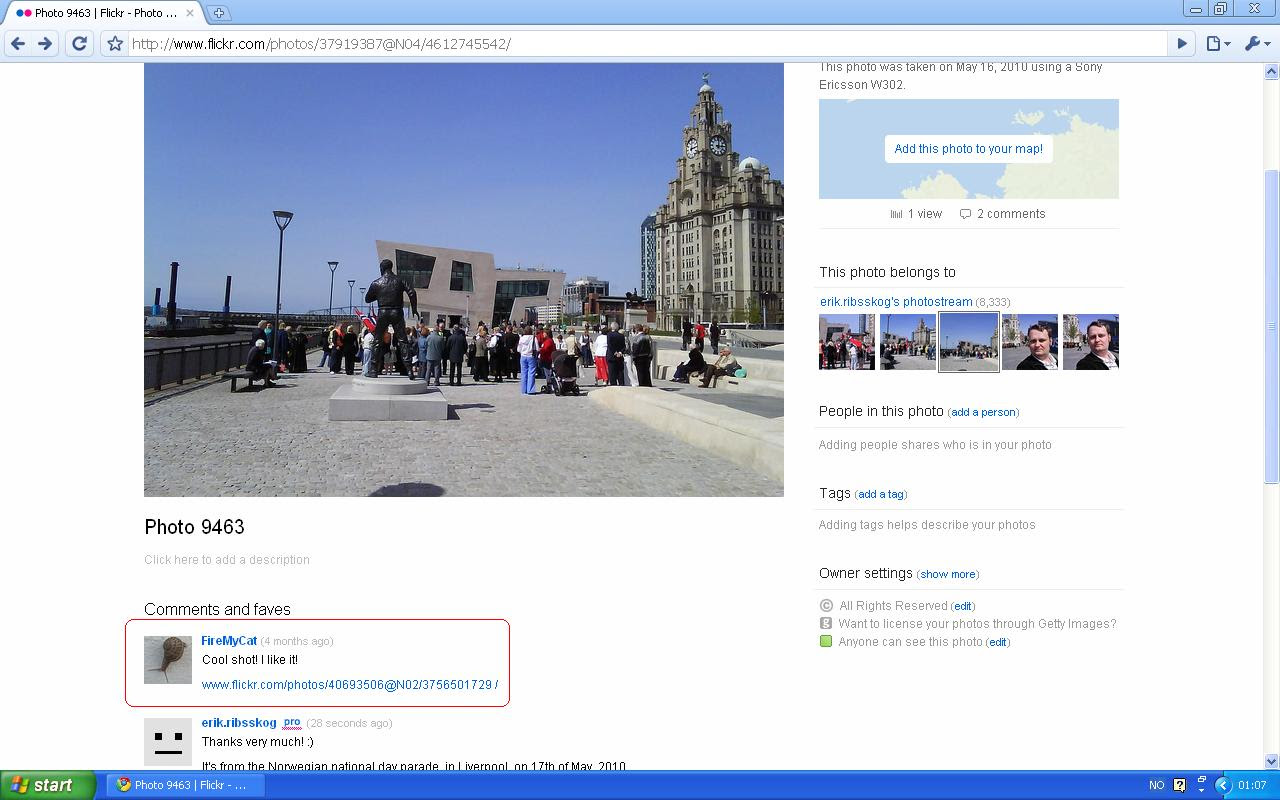The height and width of the screenshot is (800, 1280).
Task: Click the Photo 9463 title to edit it
Action: pyautogui.click(x=194, y=527)
